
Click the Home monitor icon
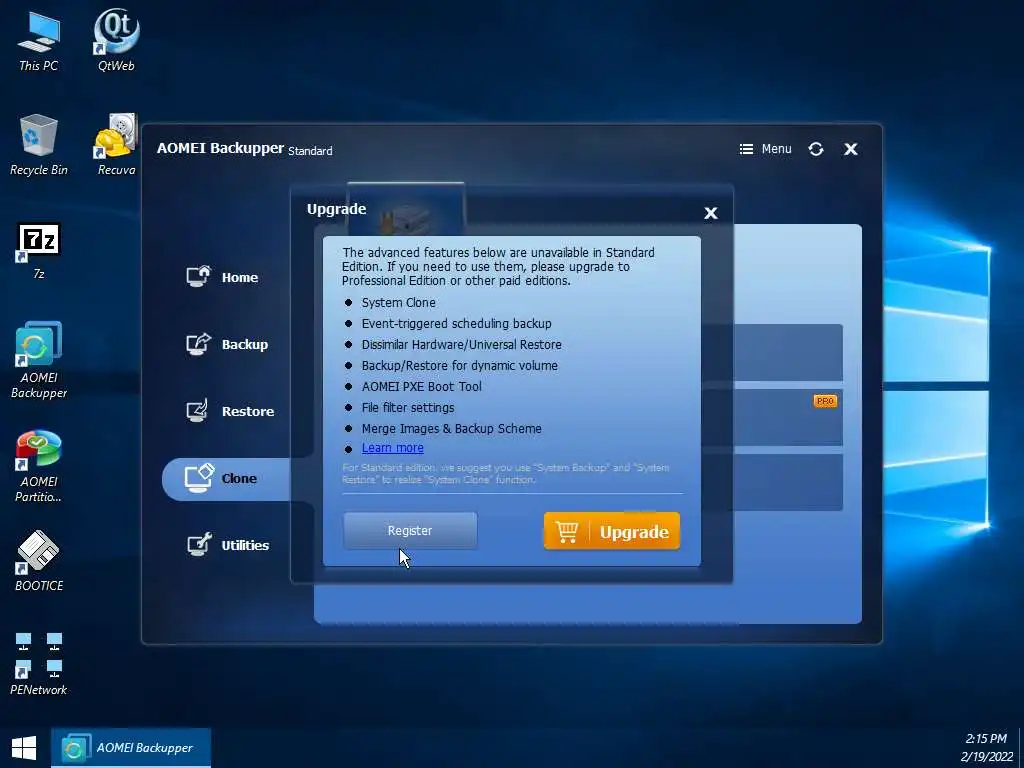coord(199,276)
